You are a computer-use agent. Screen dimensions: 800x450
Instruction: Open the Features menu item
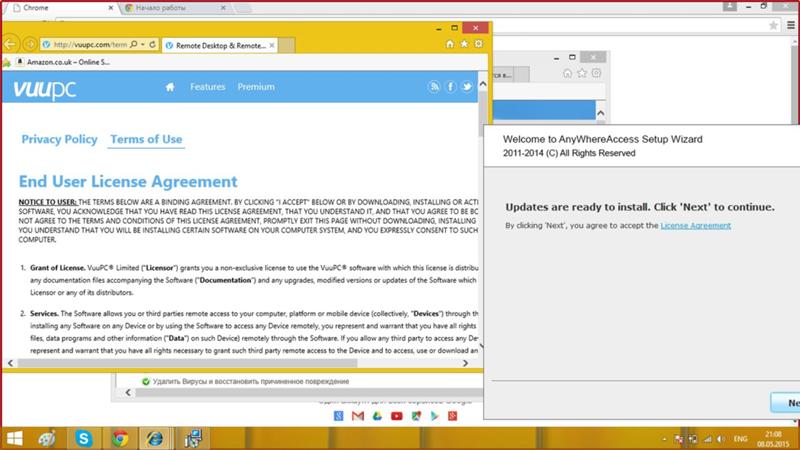pyautogui.click(x=208, y=87)
